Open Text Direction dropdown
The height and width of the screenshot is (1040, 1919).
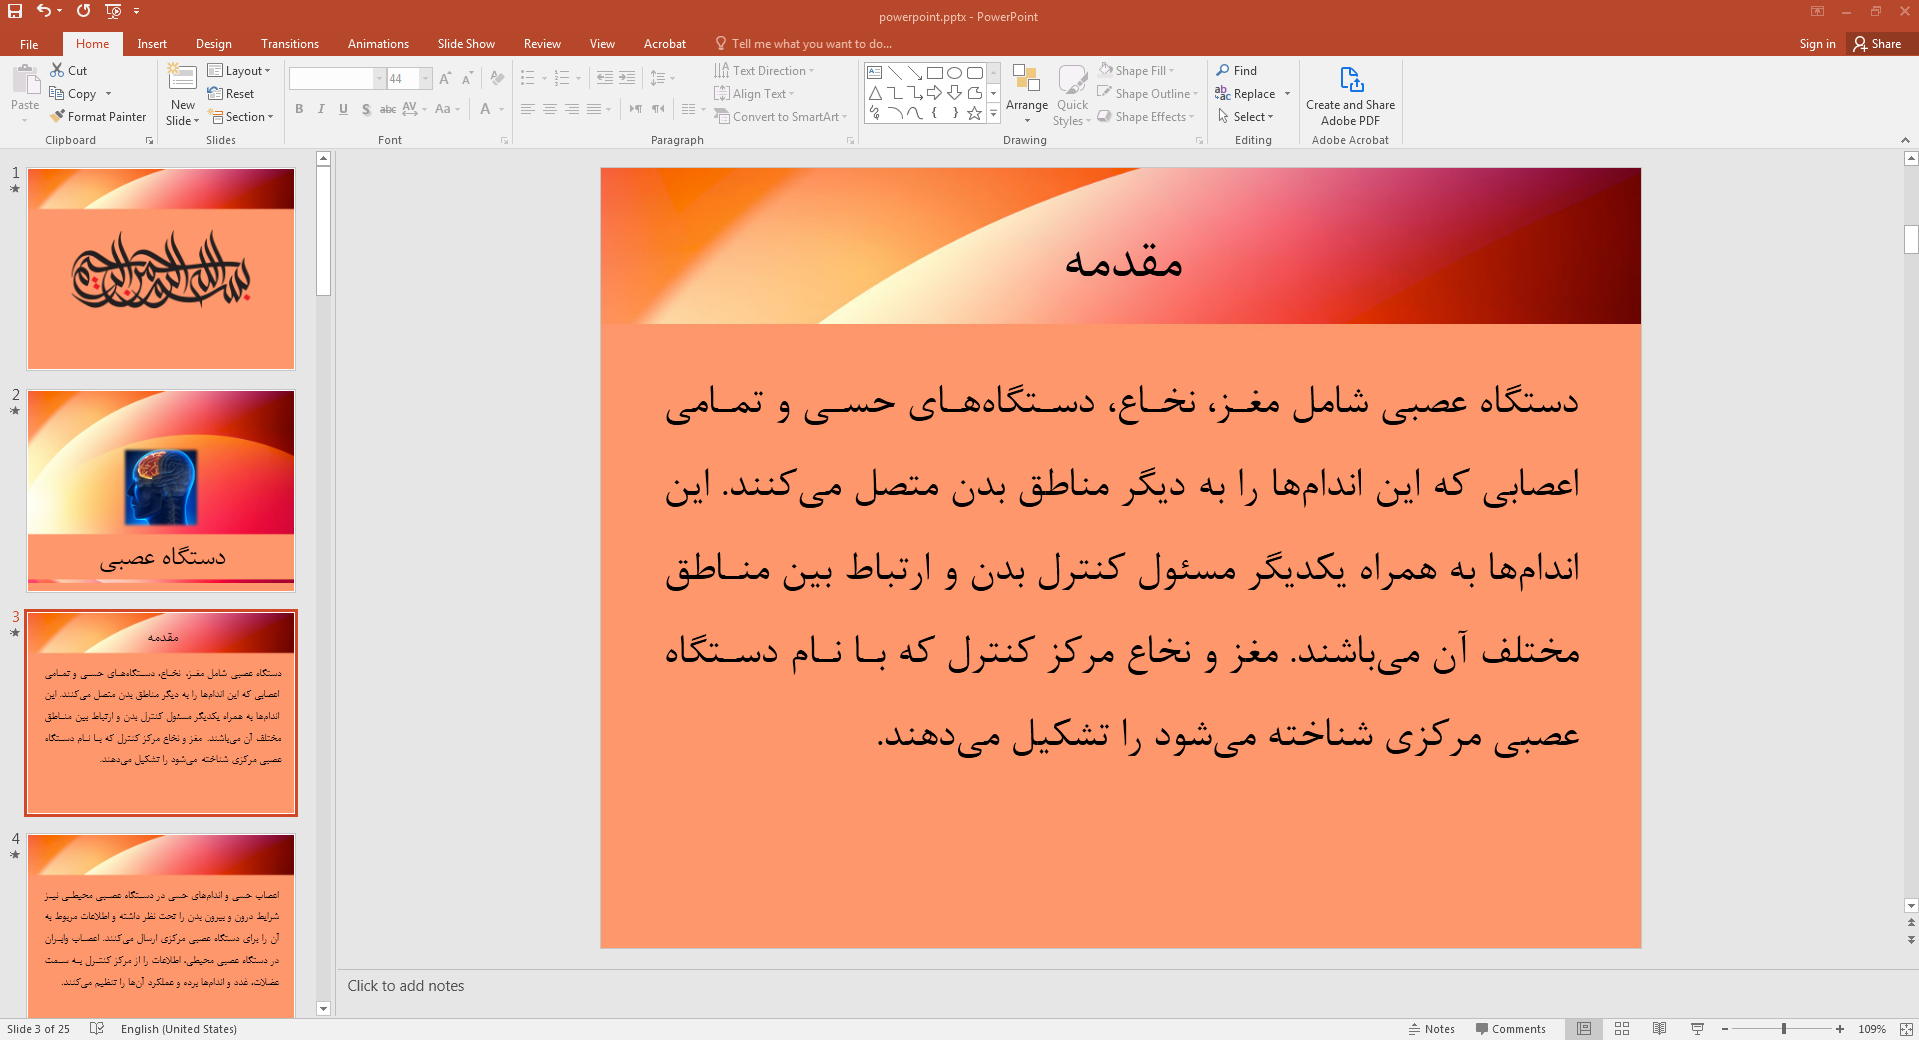tap(765, 71)
